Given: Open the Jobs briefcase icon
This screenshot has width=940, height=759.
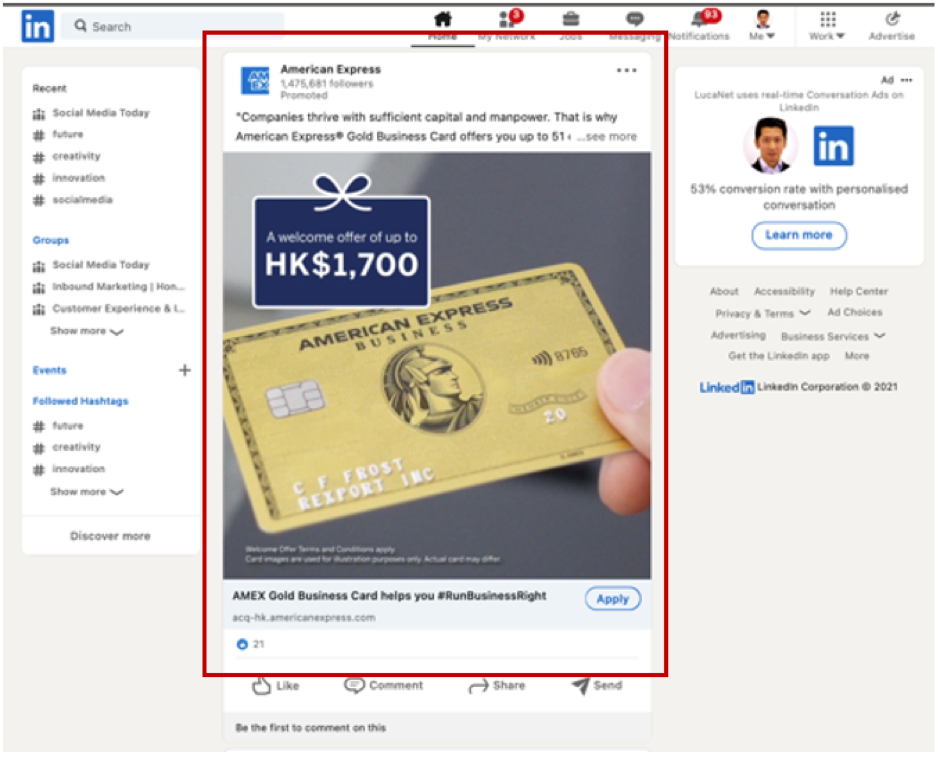Looking at the screenshot, I should point(570,20).
